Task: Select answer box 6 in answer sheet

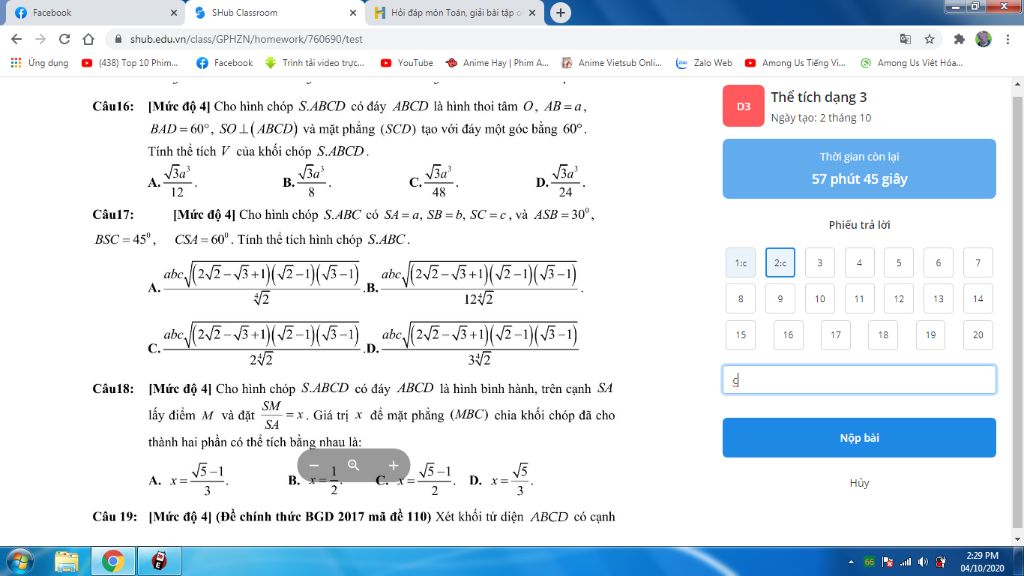Action: click(x=938, y=263)
